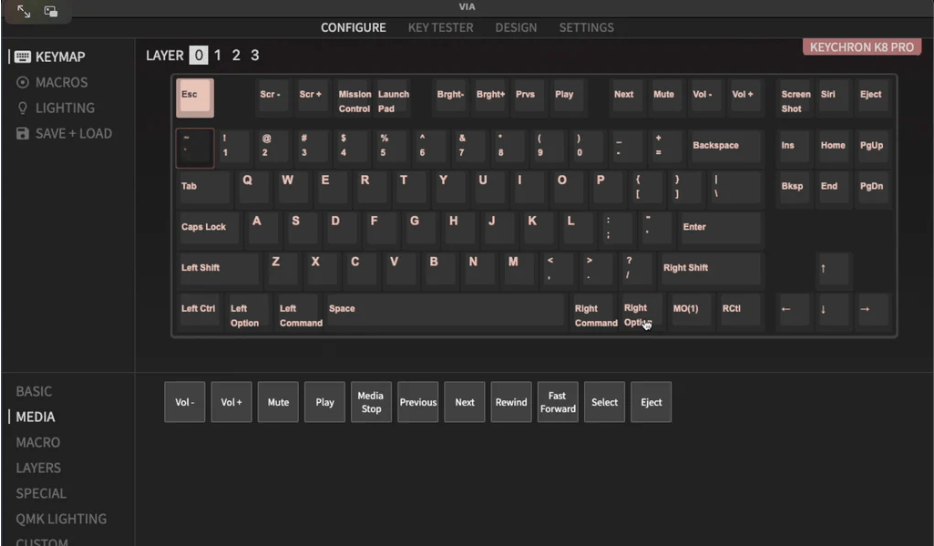Select the Right Shift key
The width and height of the screenshot is (934, 546).
click(710, 269)
